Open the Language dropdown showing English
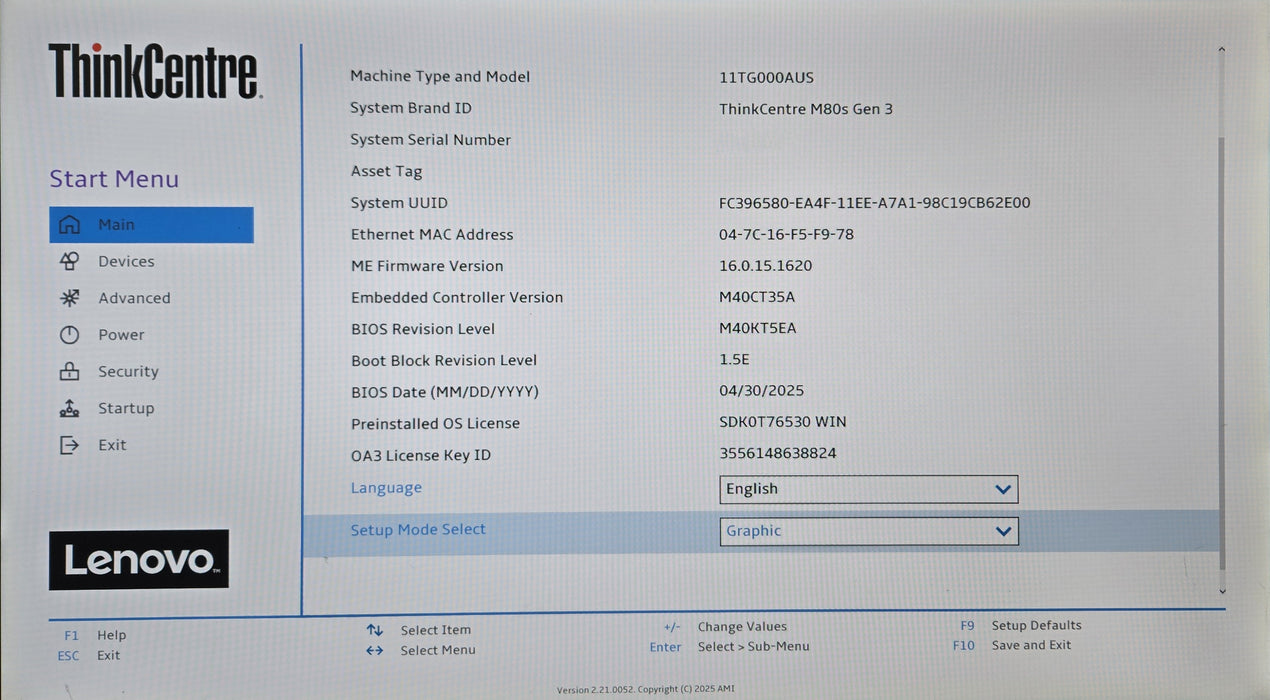This screenshot has height=700, width=1270. point(869,489)
